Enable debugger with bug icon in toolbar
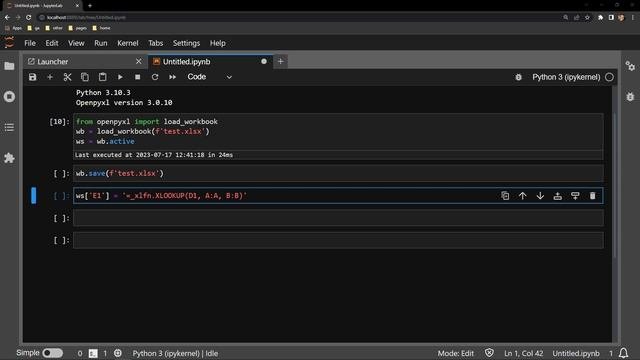The width and height of the screenshot is (640, 360). (518, 77)
